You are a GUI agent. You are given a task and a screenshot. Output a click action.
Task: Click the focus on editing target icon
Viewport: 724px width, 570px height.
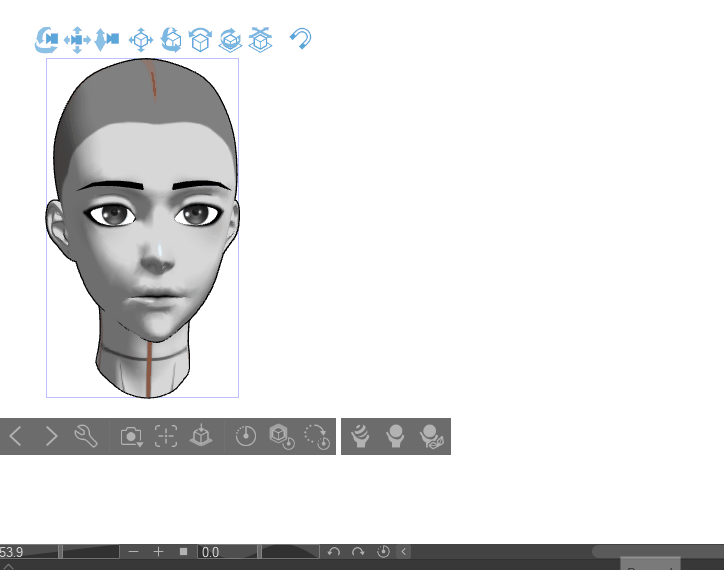click(x=166, y=436)
